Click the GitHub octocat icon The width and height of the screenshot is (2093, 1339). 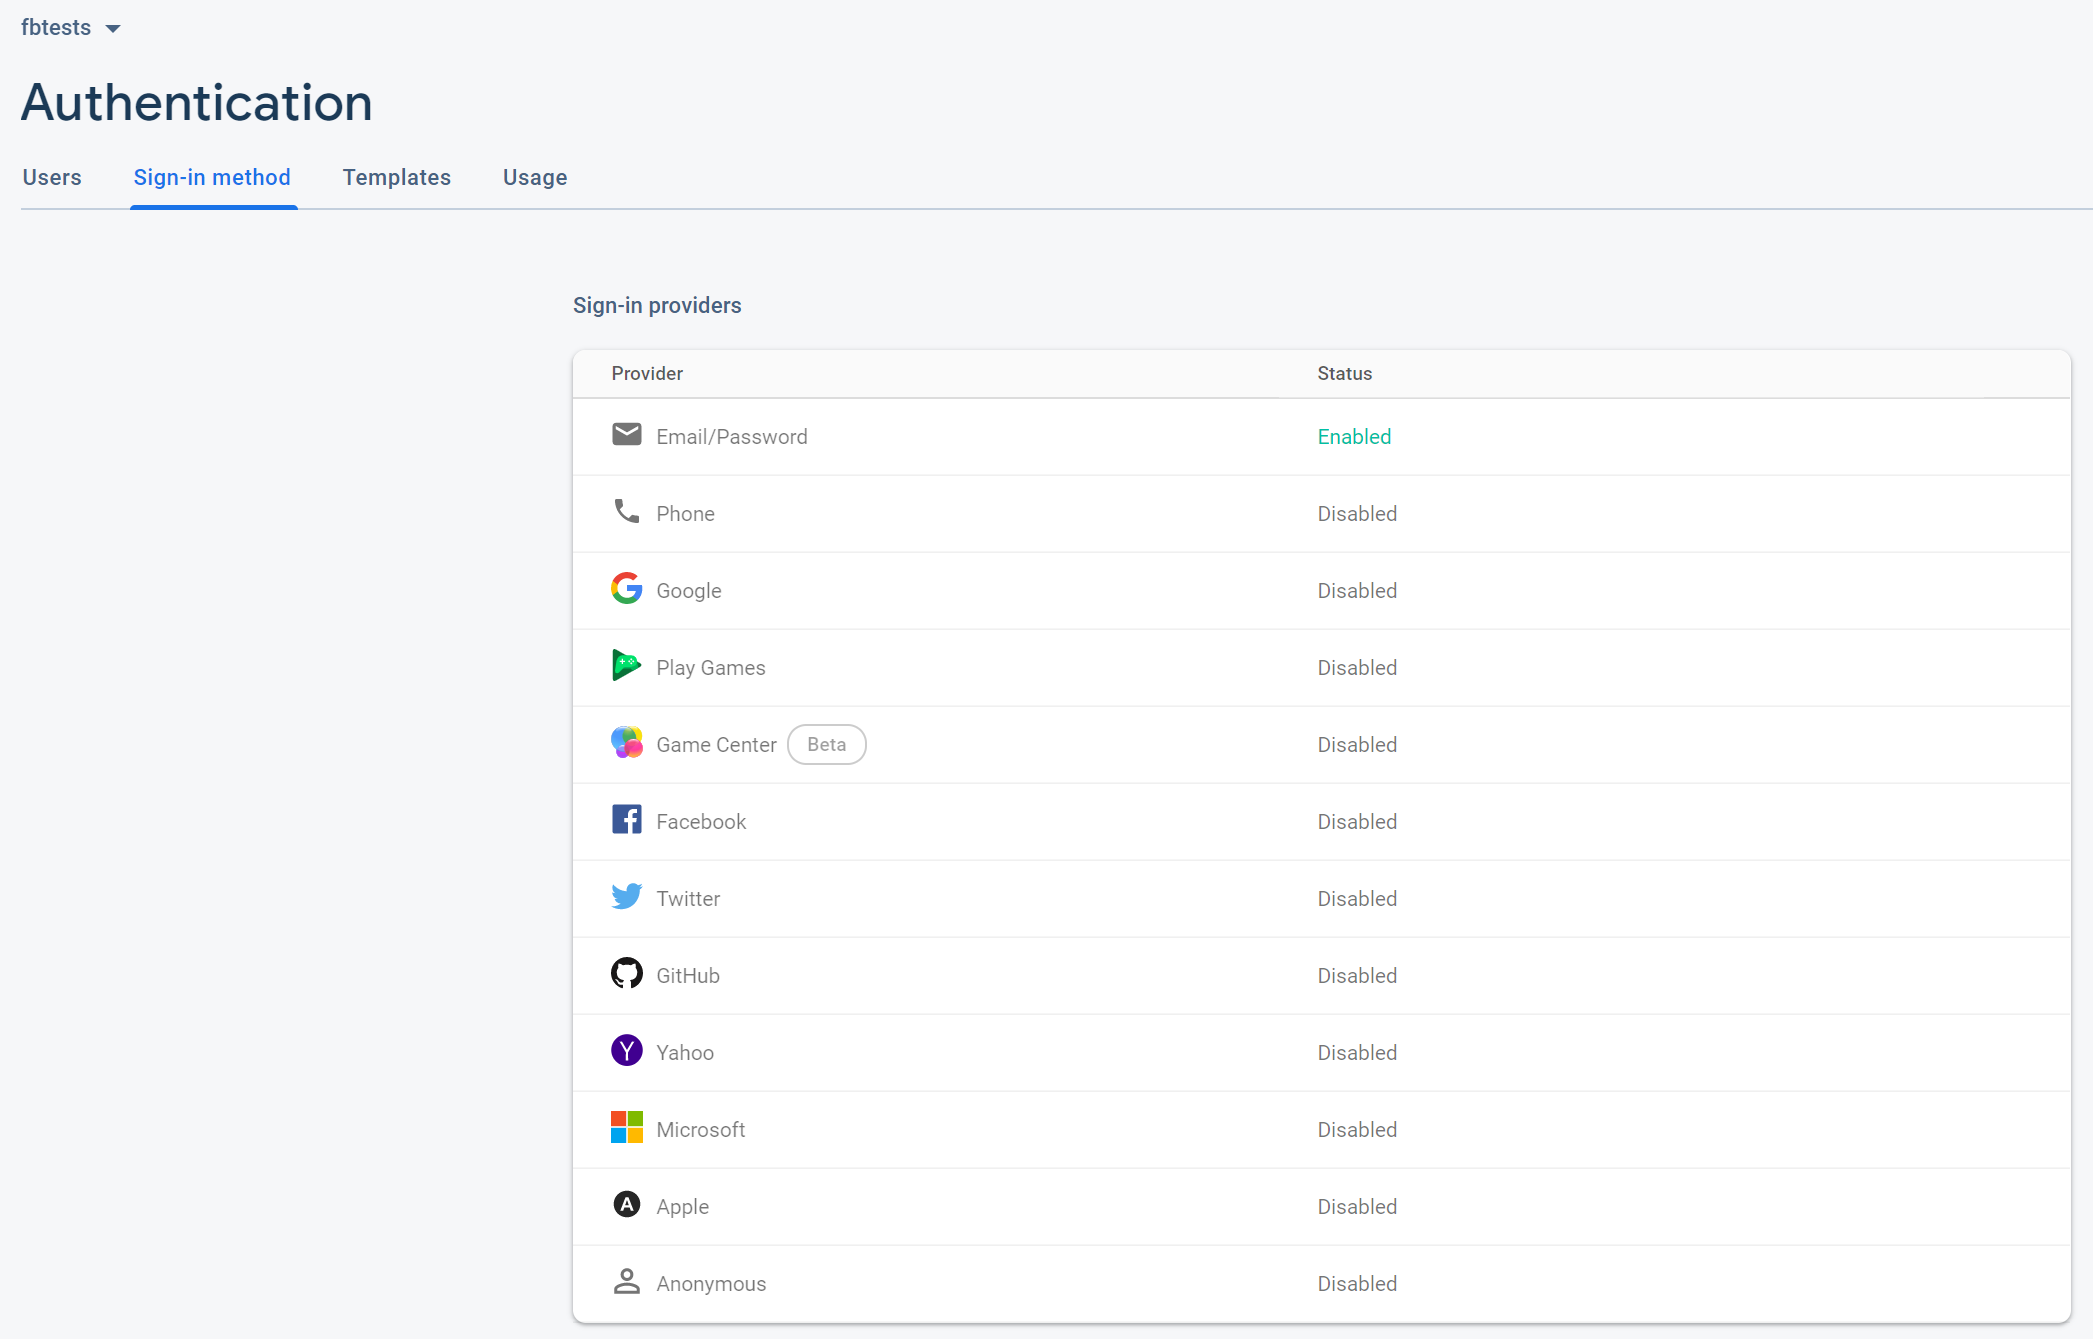pyautogui.click(x=626, y=973)
